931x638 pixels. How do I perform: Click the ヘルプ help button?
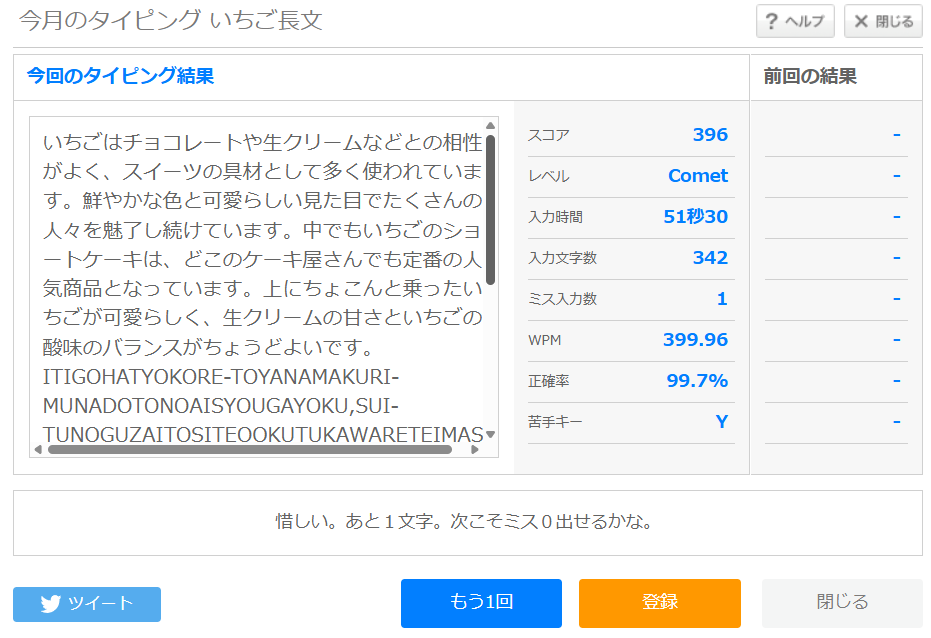pos(795,21)
